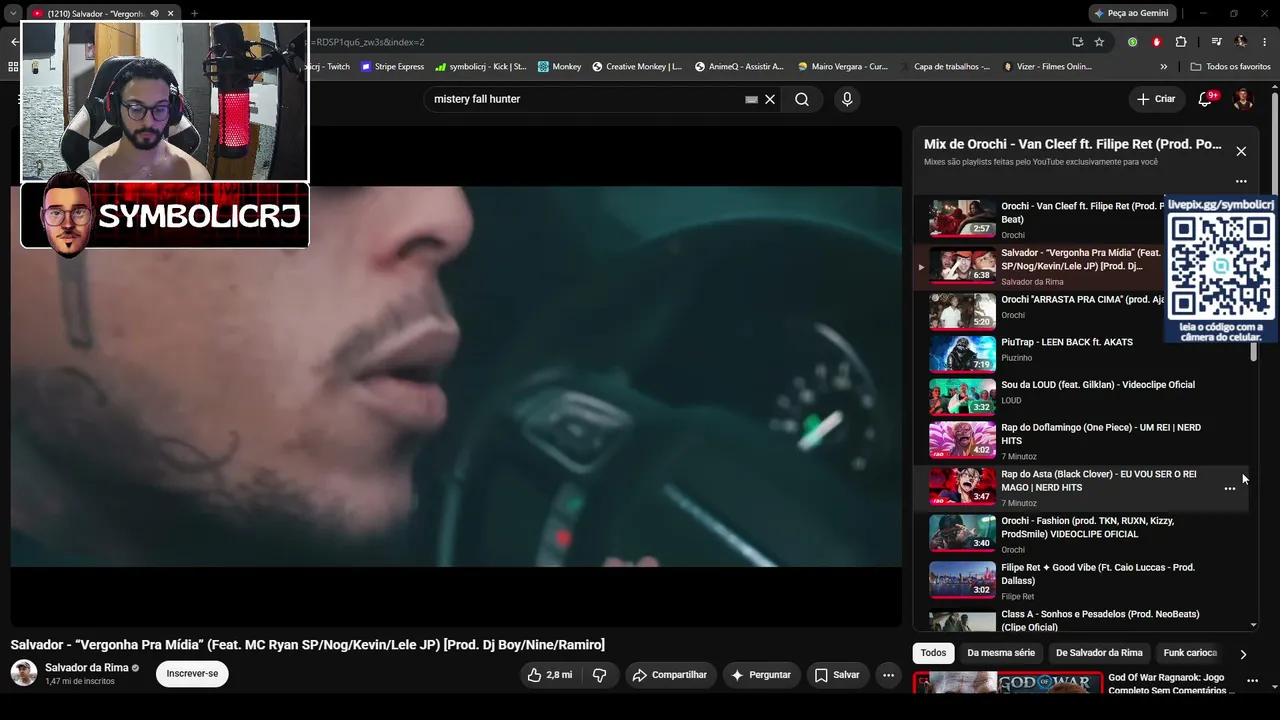The image size is (1280, 720).
Task: Open the Chrome extensions puzzle icon
Action: click(x=1181, y=42)
